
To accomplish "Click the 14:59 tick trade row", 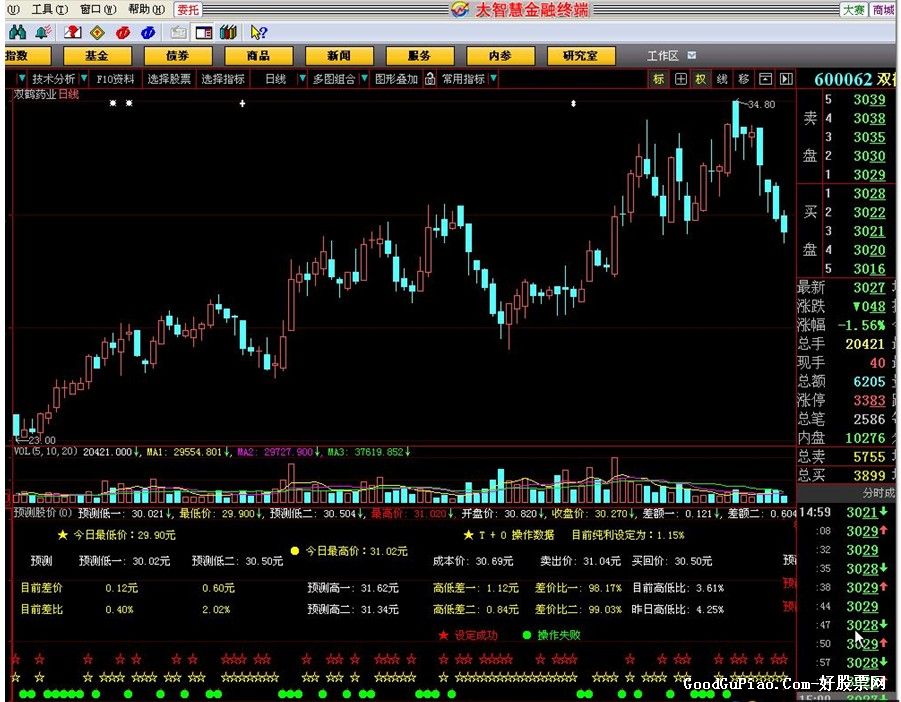I will point(845,512).
